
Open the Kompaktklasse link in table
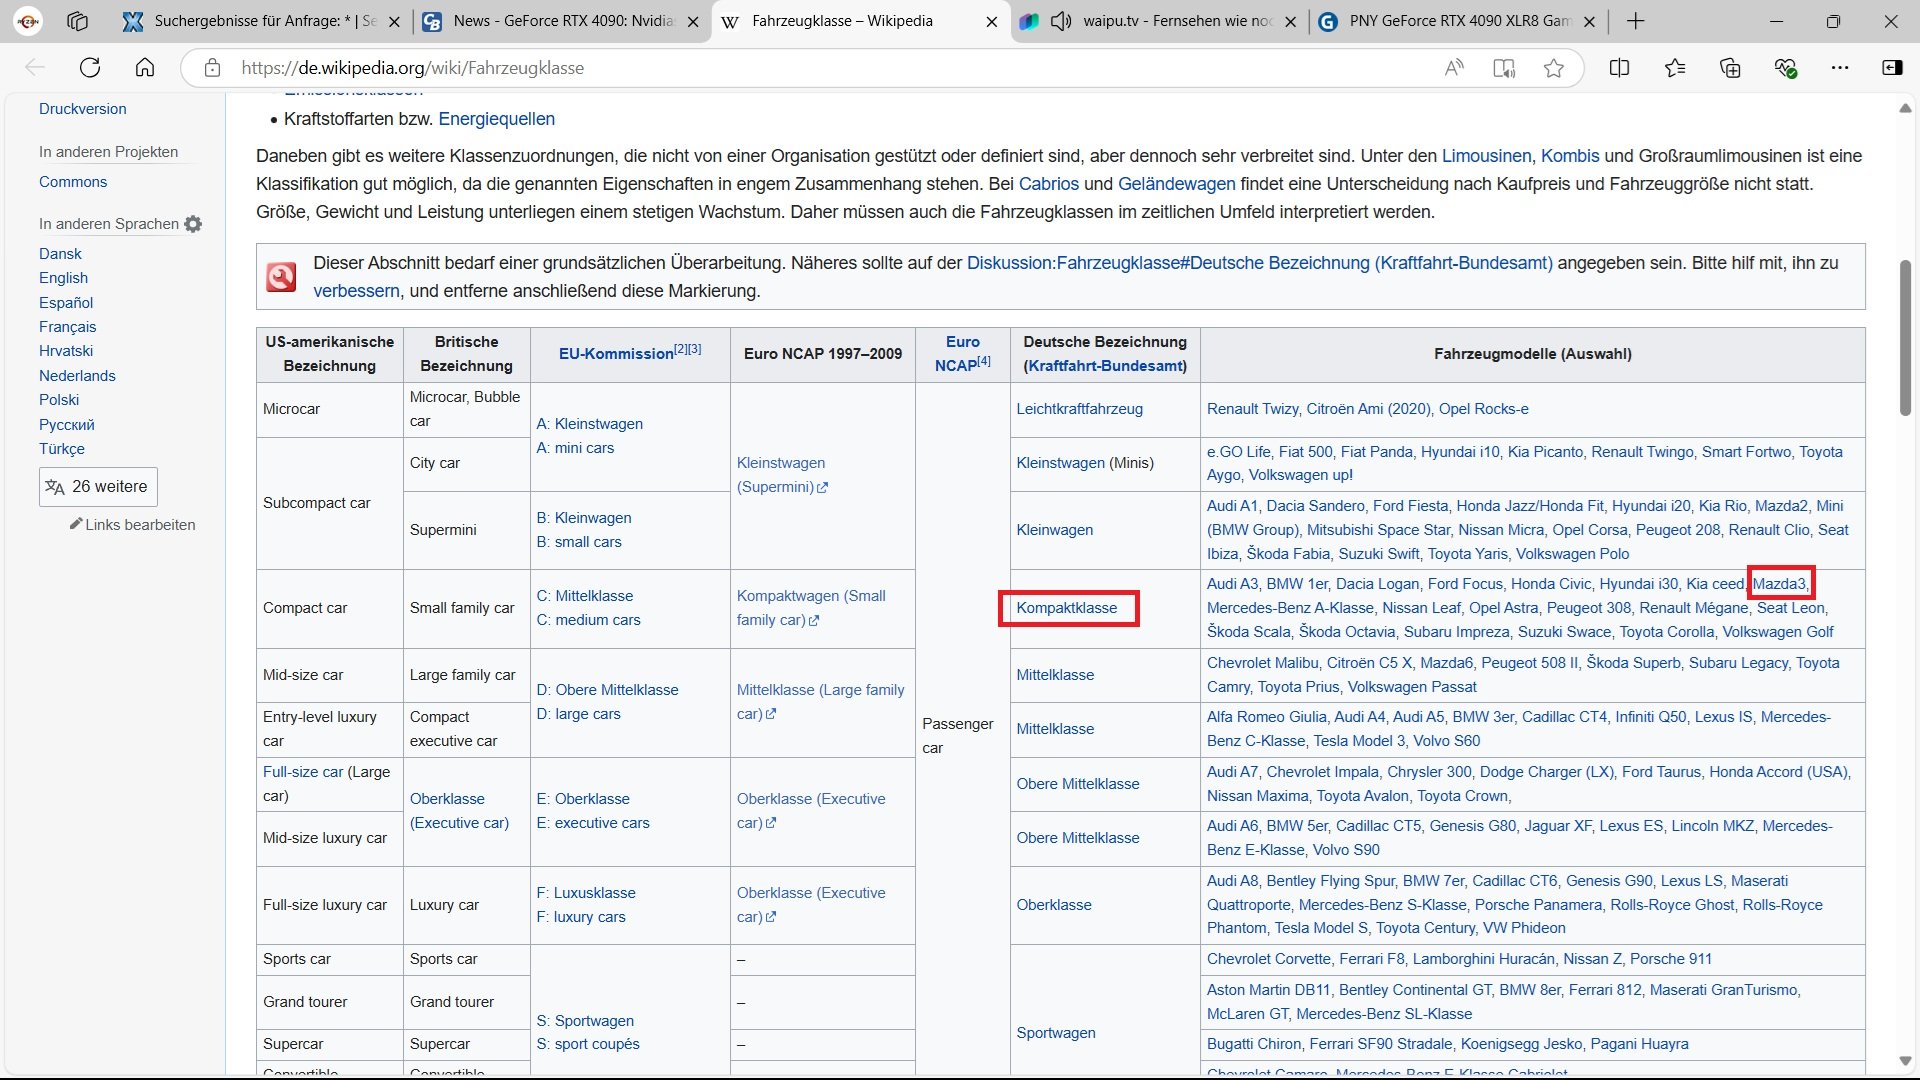coord(1066,608)
